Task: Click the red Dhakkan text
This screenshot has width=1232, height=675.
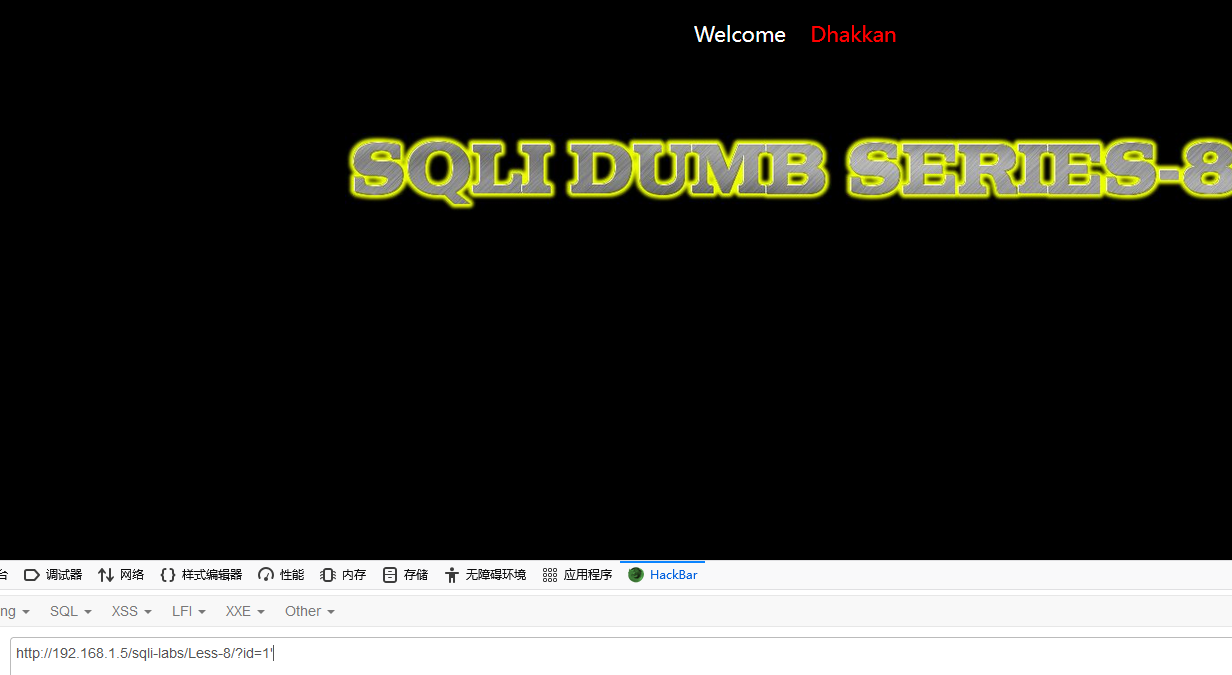Action: tap(853, 35)
